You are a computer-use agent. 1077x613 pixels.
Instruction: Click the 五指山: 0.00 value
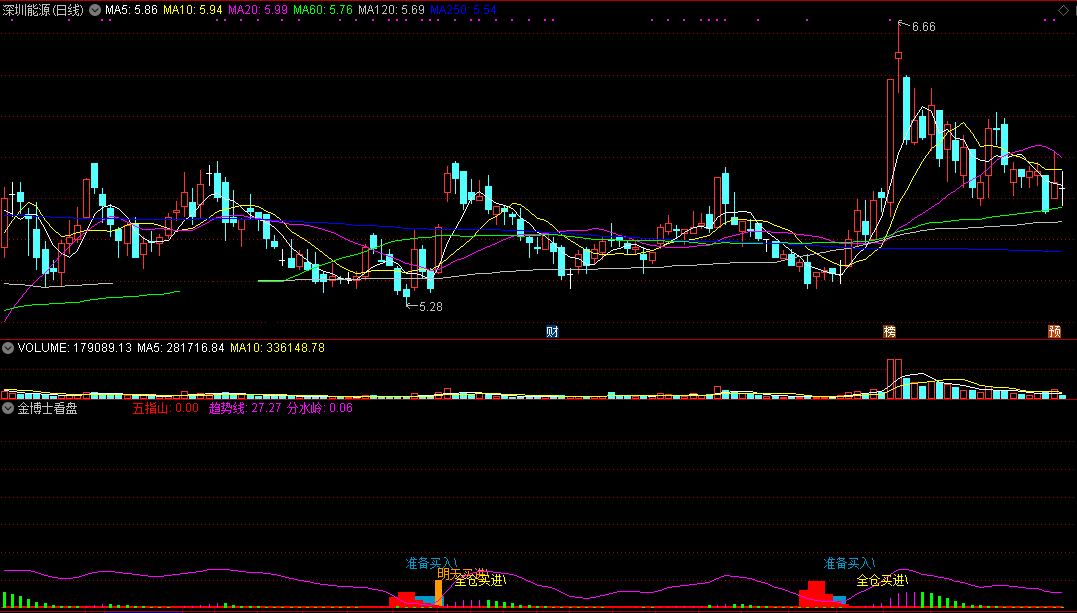pos(166,409)
